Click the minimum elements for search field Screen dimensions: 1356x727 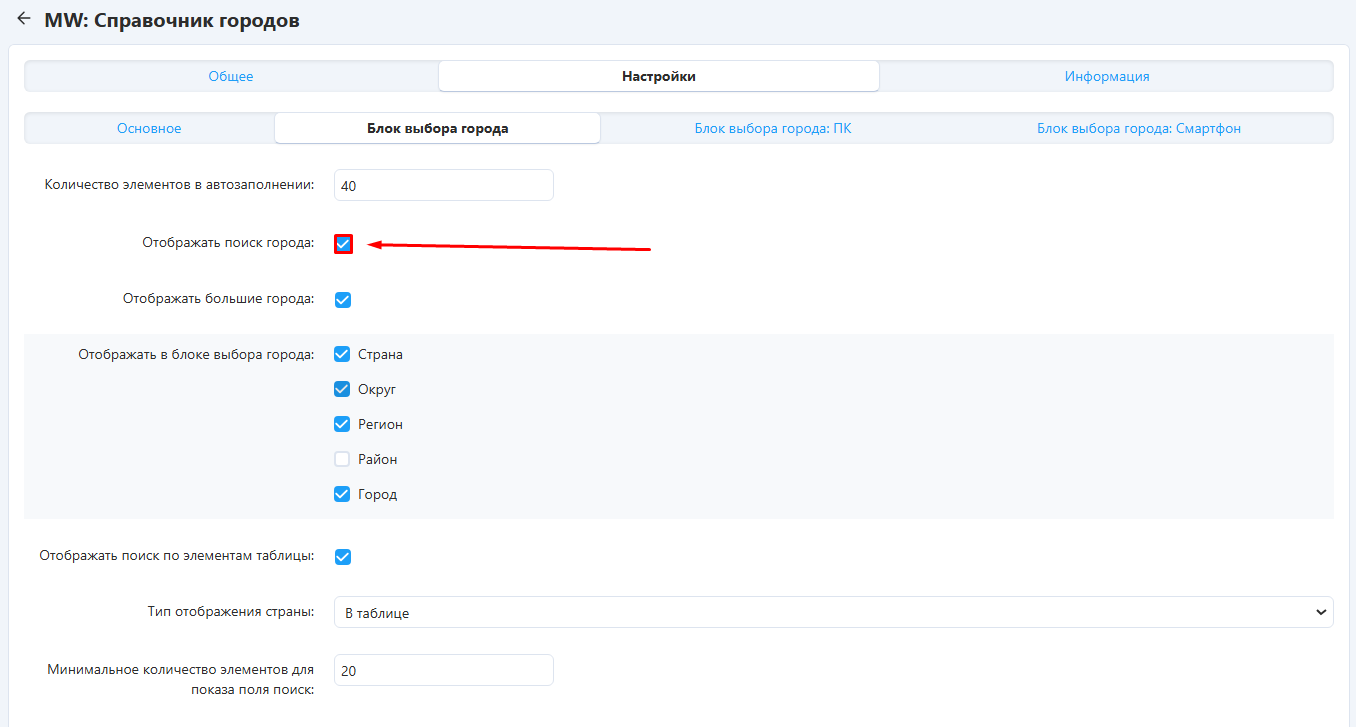(x=443, y=671)
